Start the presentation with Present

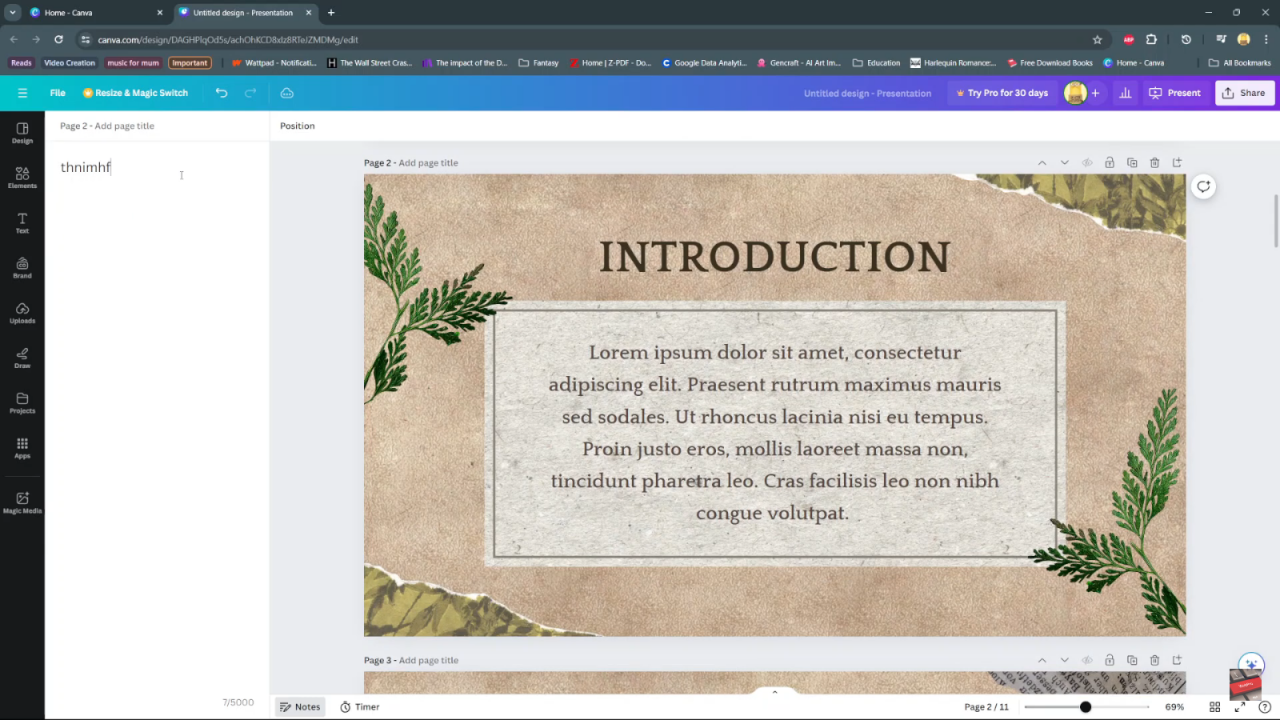click(1175, 93)
